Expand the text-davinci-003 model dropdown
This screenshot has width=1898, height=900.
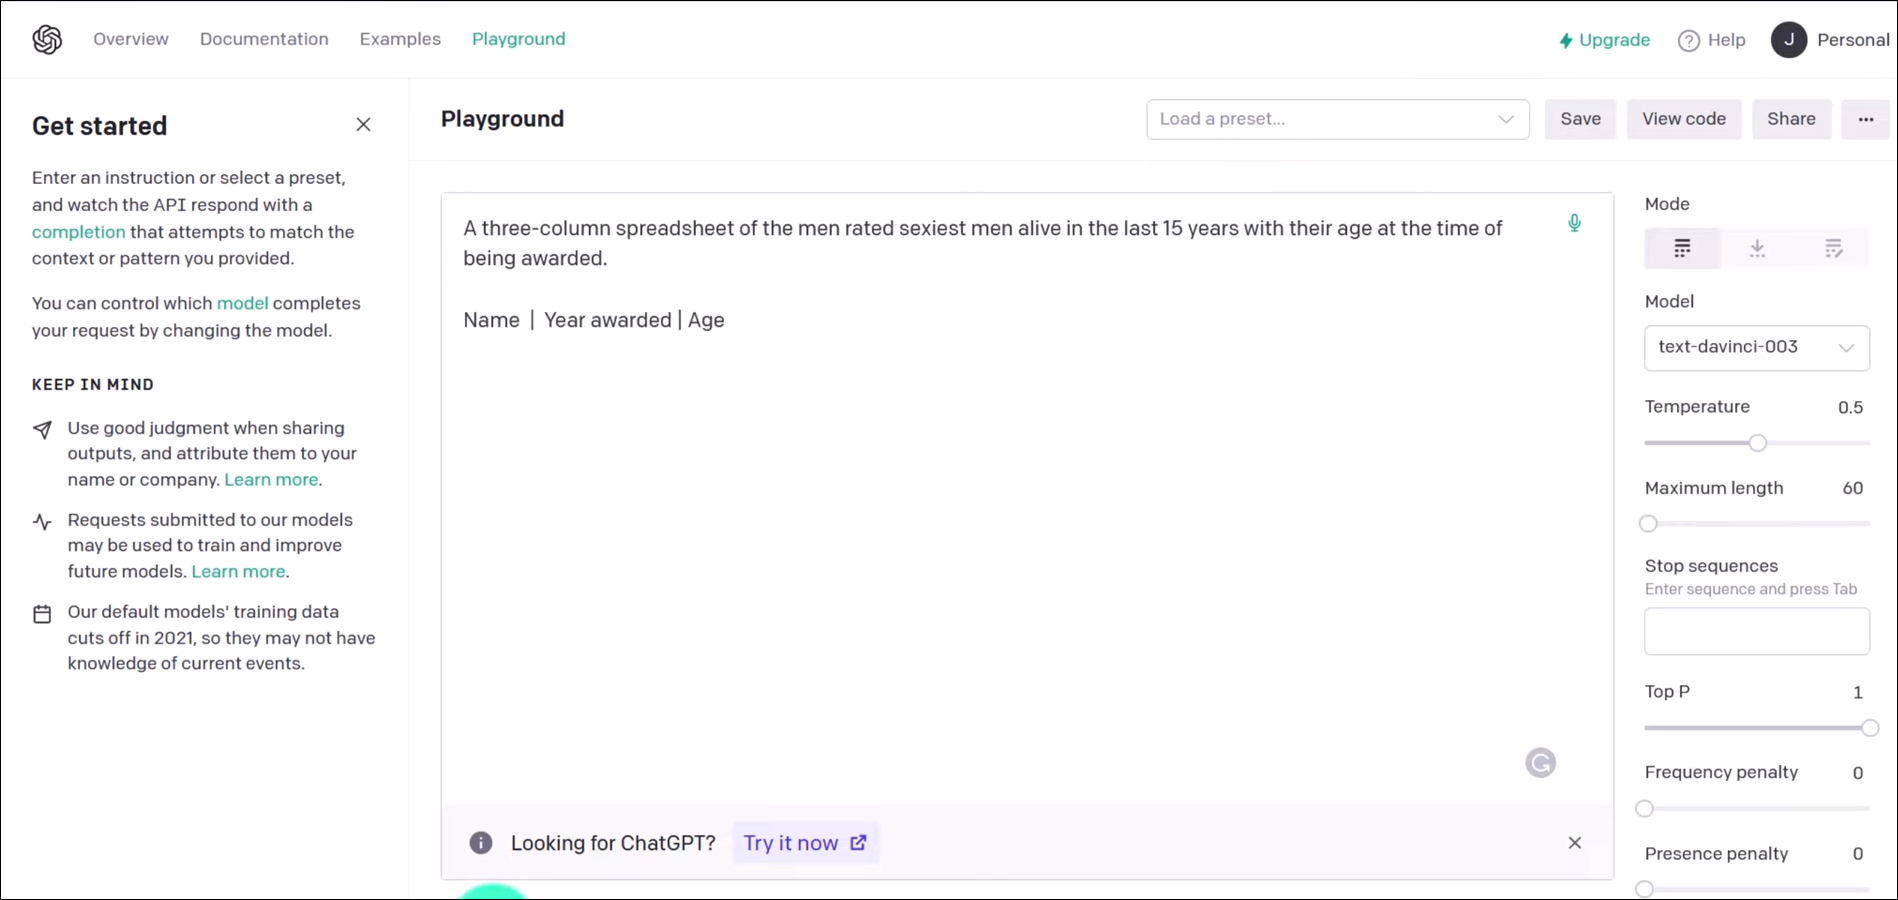point(1756,348)
